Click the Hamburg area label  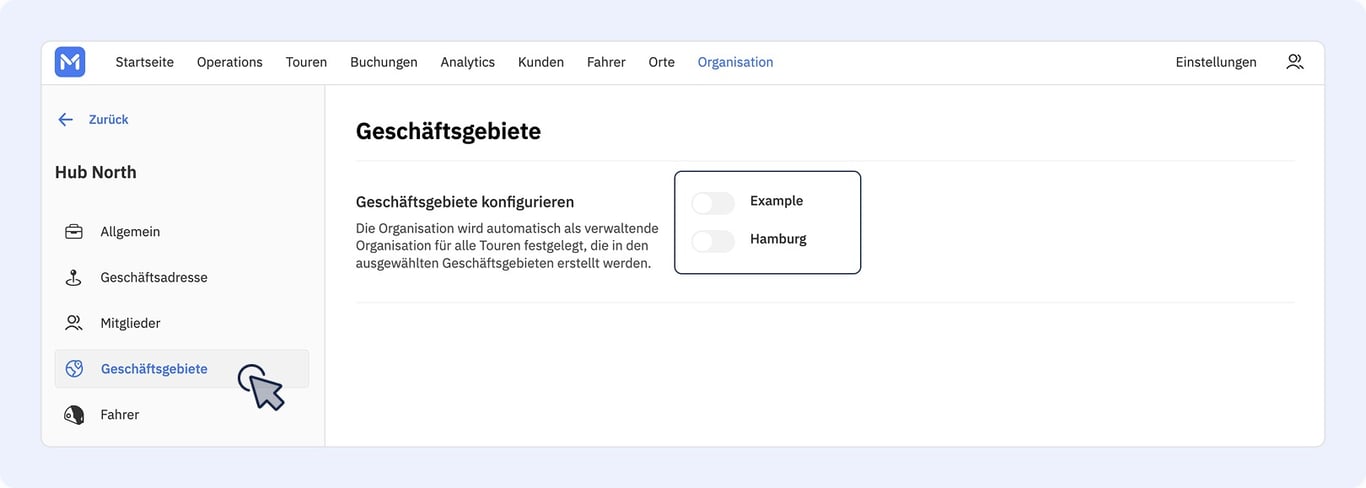(x=778, y=239)
